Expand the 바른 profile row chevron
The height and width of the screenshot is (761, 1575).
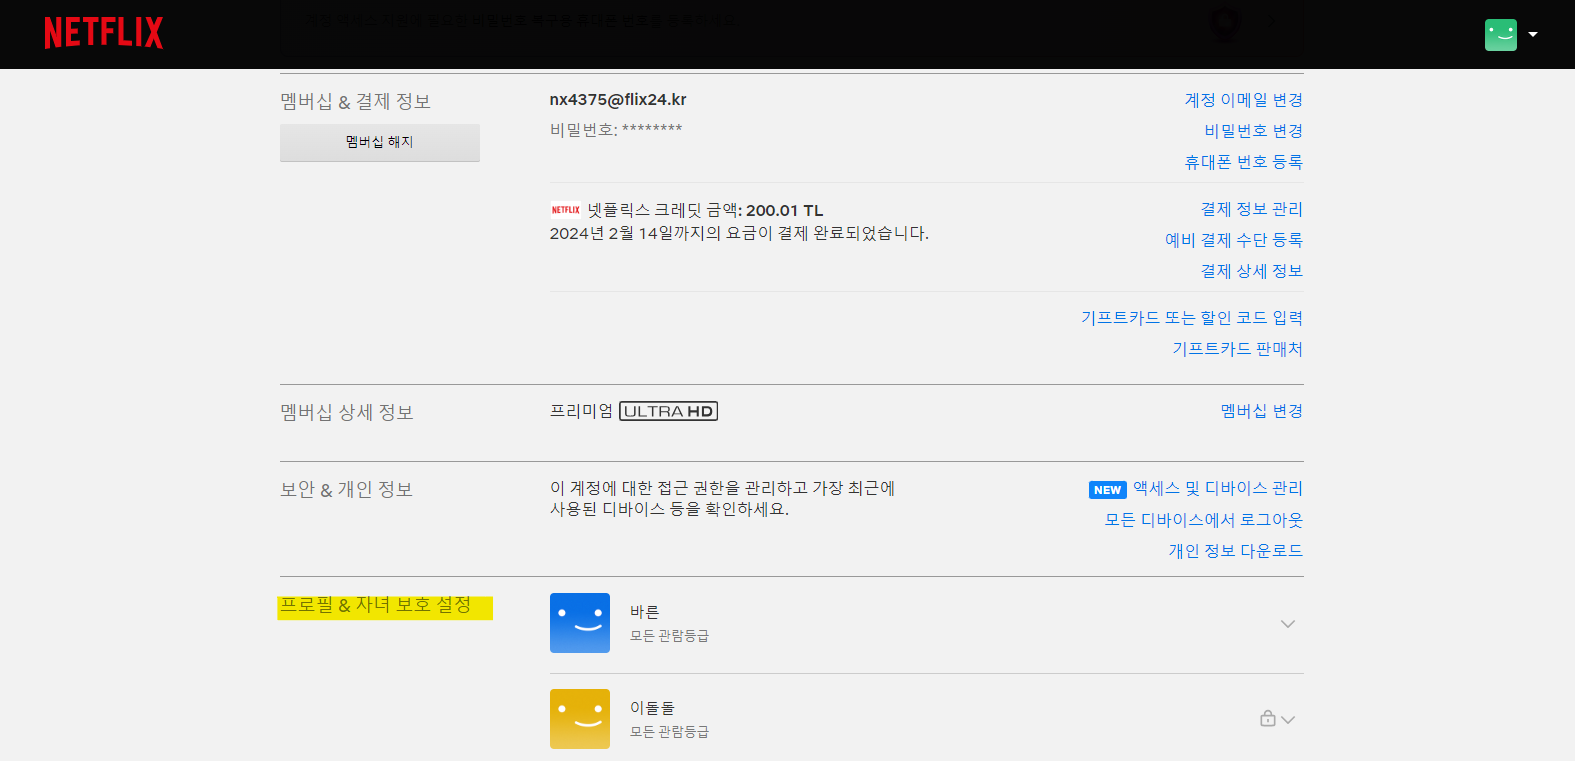[1288, 624]
